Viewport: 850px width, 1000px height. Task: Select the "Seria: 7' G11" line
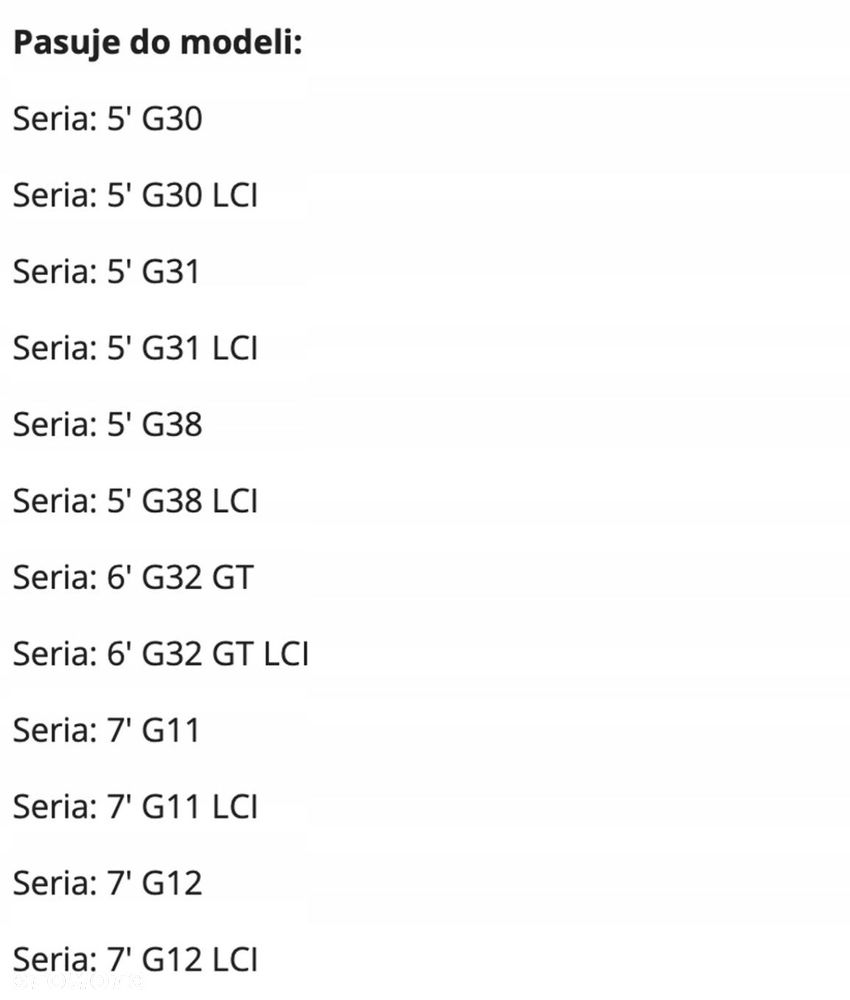106,730
